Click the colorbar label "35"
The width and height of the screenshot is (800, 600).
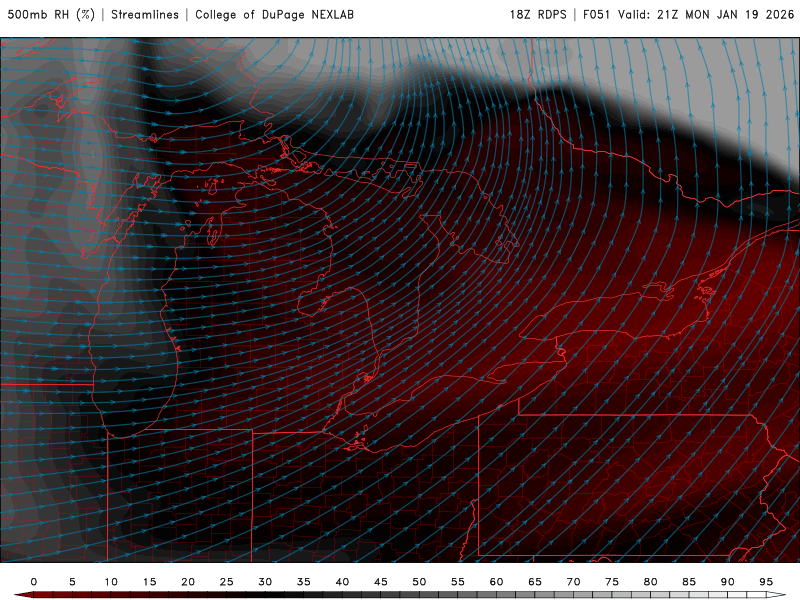[304, 582]
